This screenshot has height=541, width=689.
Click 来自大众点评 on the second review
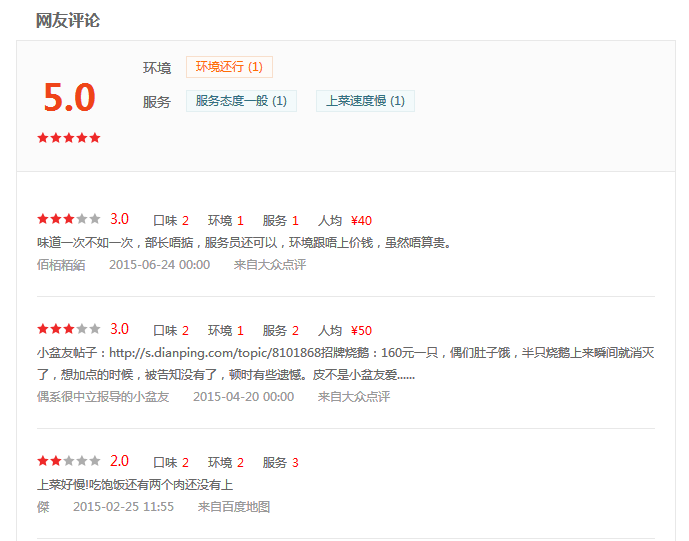coord(354,397)
